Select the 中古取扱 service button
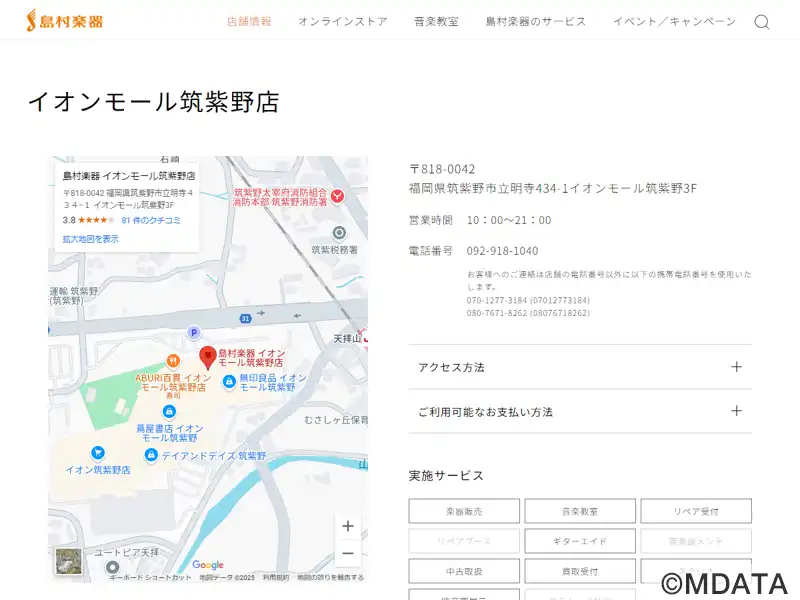The width and height of the screenshot is (800, 600). point(464,571)
